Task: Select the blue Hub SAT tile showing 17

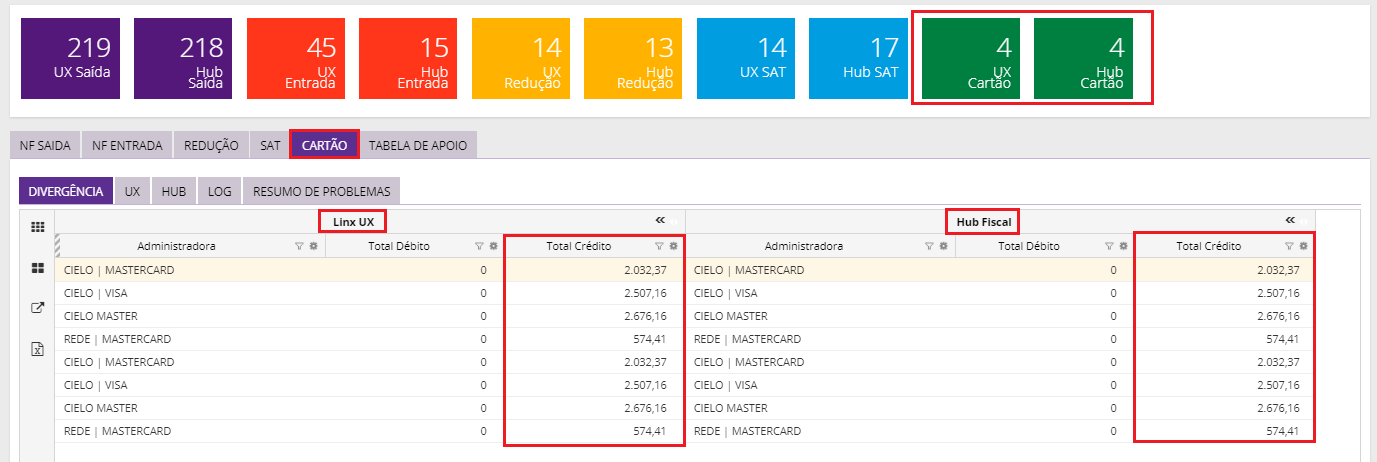Action: [858, 59]
